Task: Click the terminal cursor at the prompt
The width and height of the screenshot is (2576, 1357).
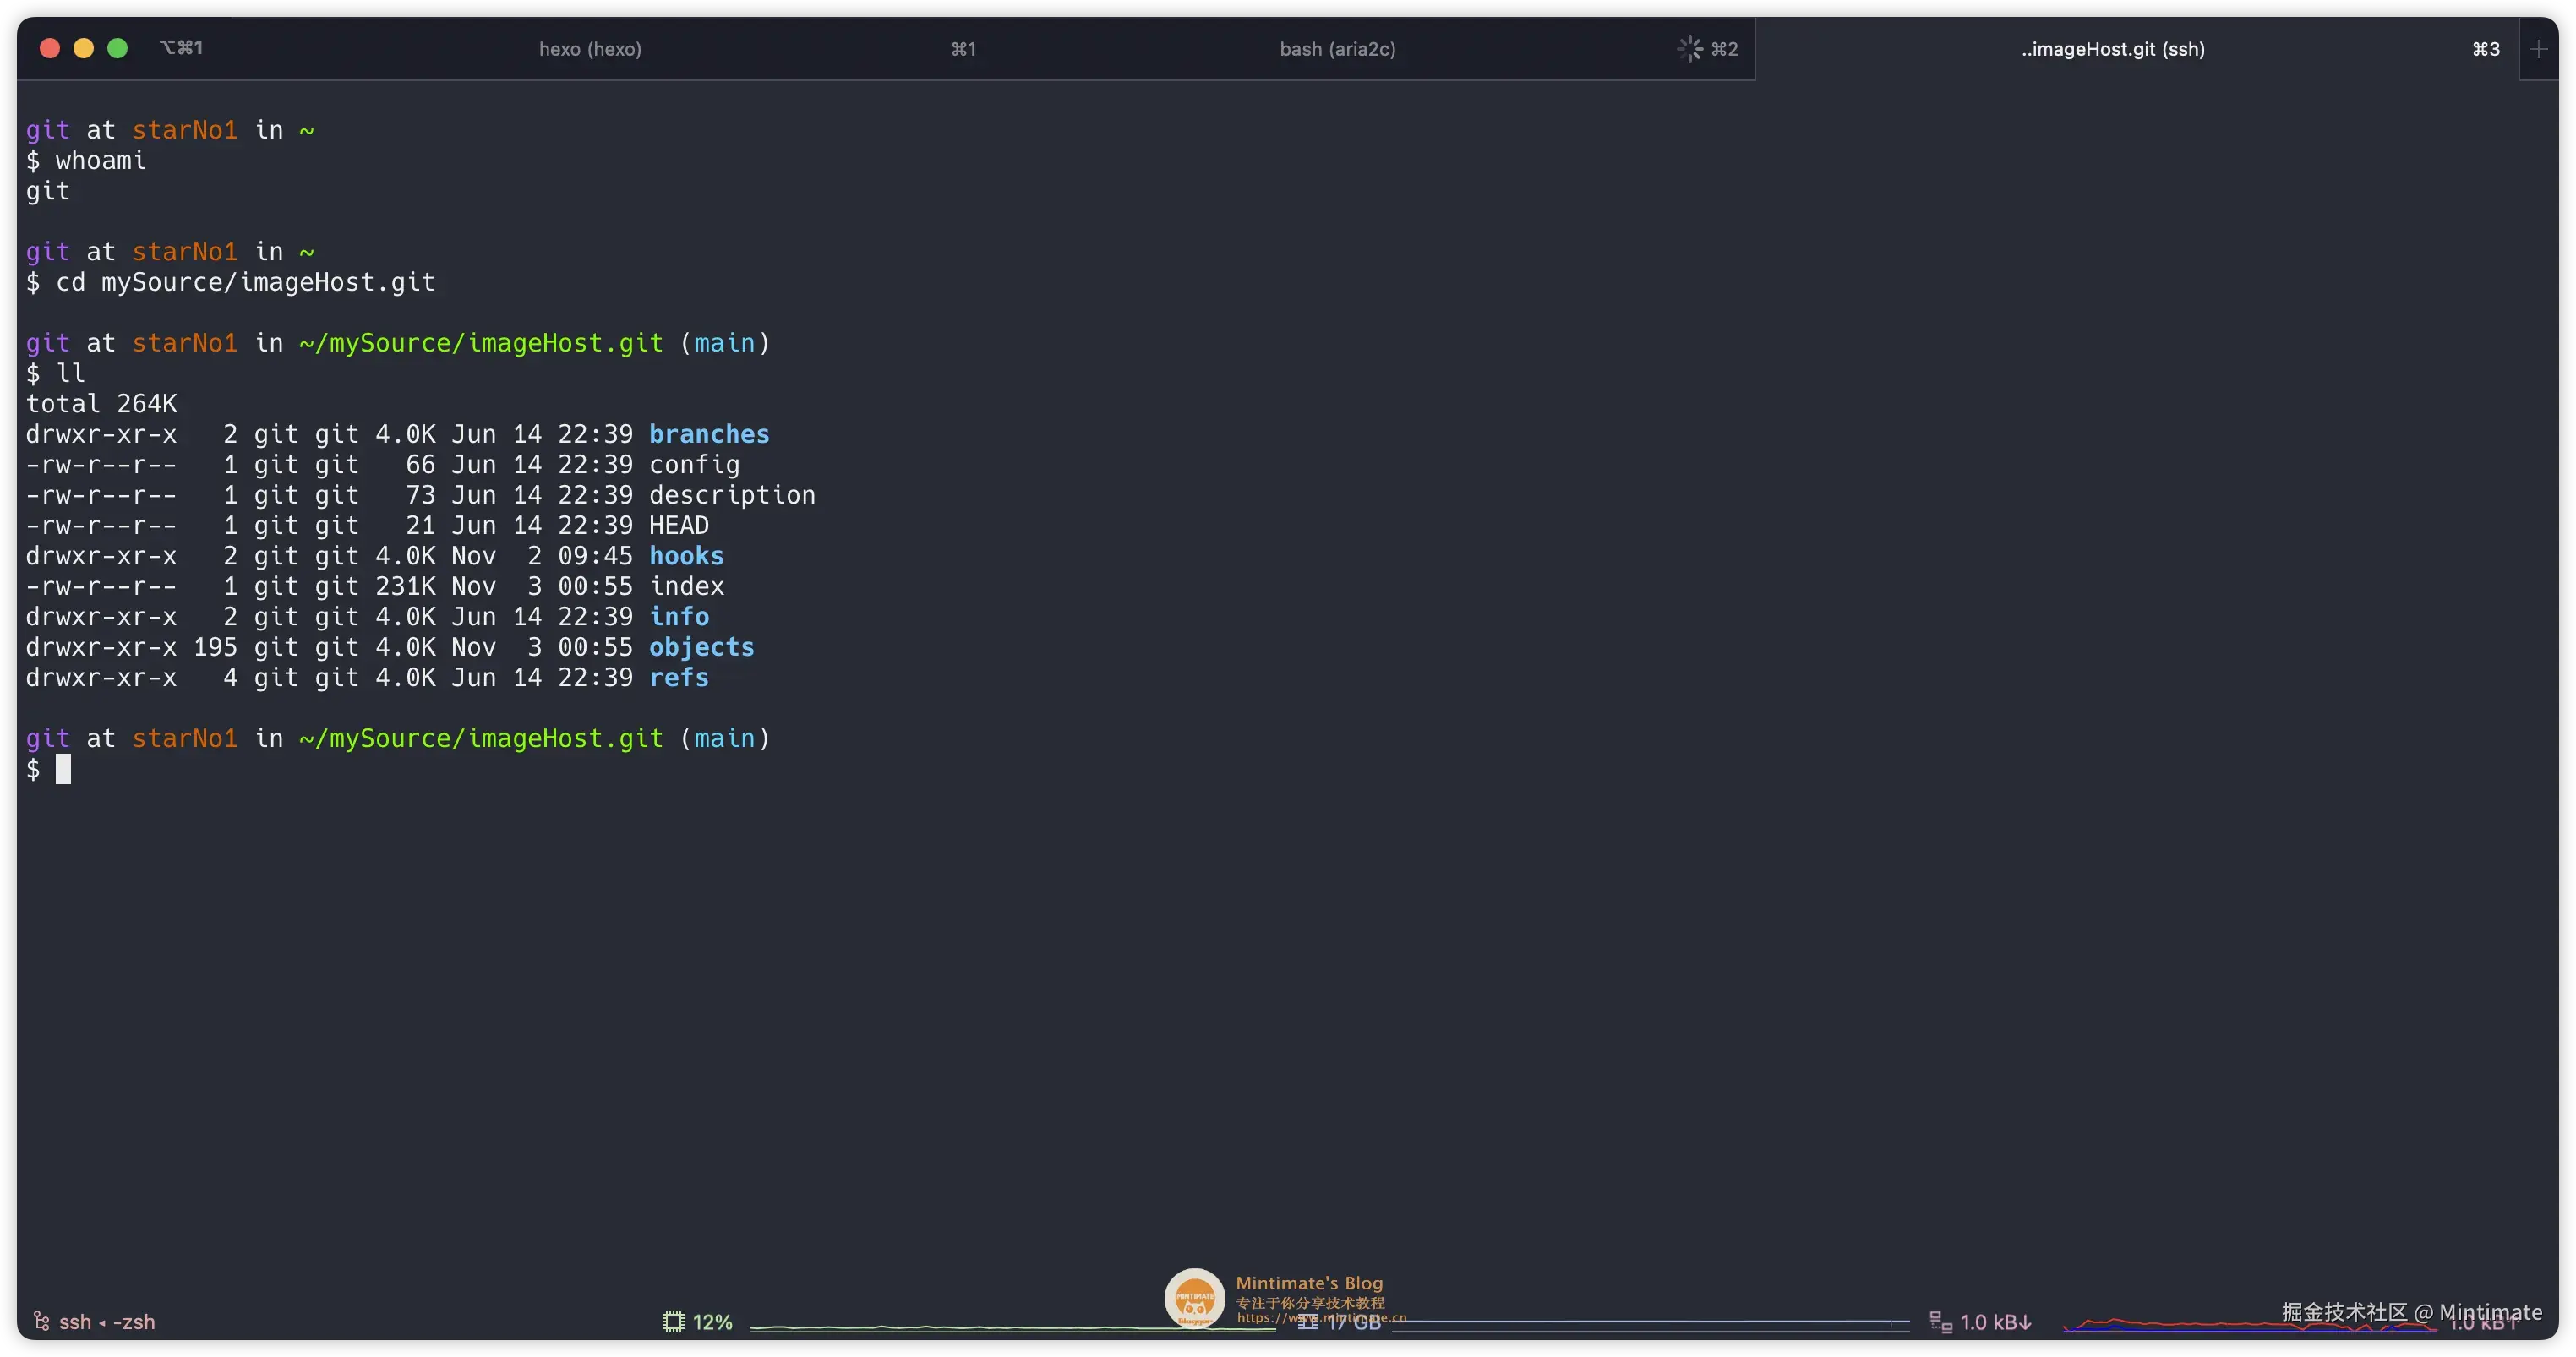Action: [x=63, y=769]
